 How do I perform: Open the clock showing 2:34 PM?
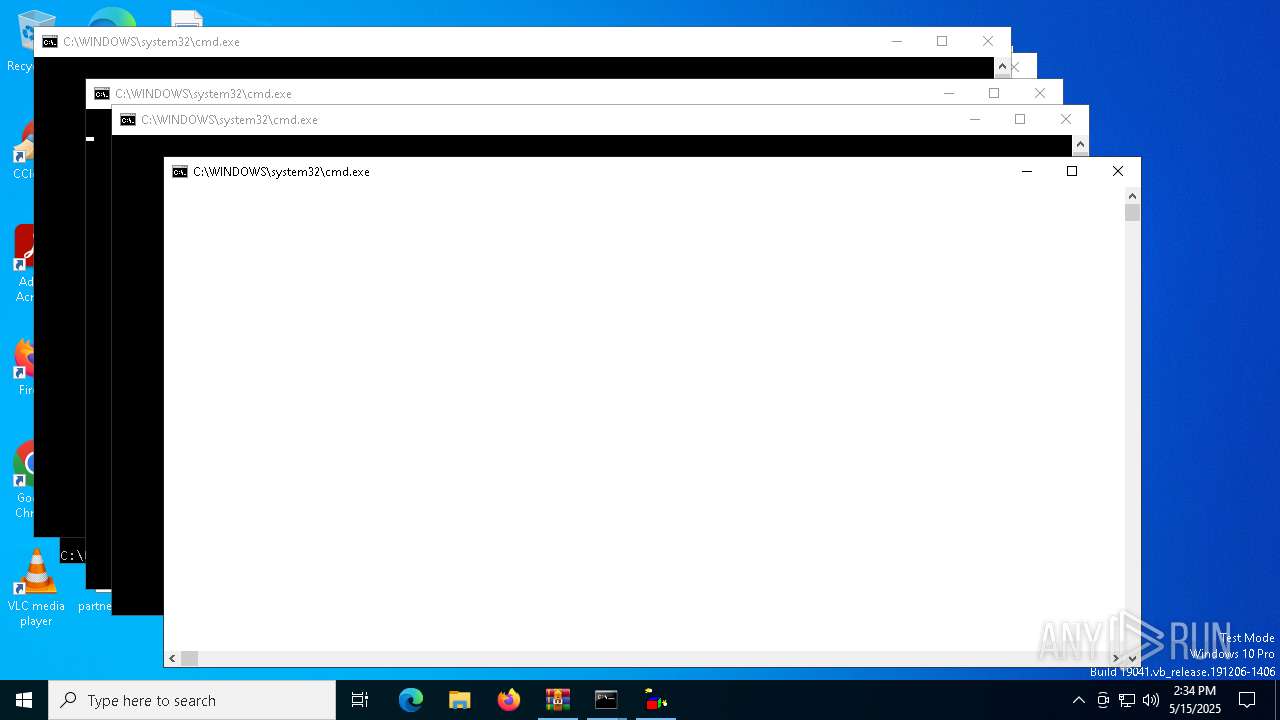[1195, 700]
